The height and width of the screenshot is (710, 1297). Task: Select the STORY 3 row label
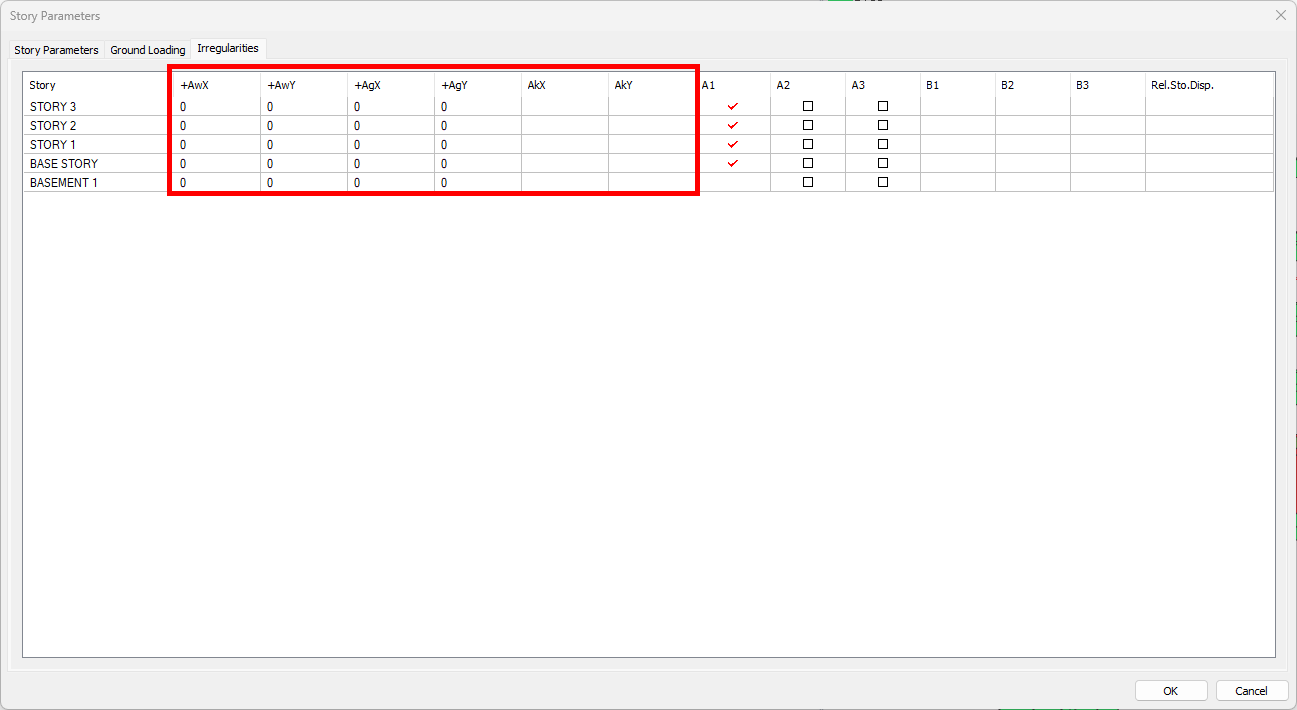point(53,106)
